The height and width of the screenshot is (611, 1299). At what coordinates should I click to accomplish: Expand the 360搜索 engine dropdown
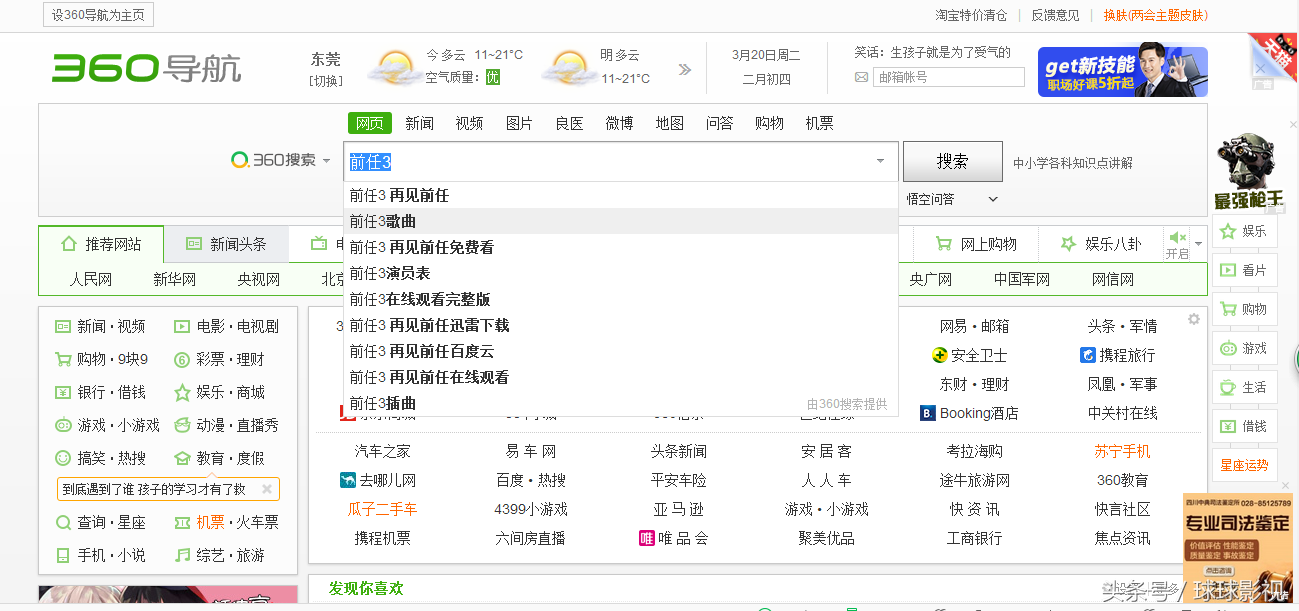click(x=326, y=161)
